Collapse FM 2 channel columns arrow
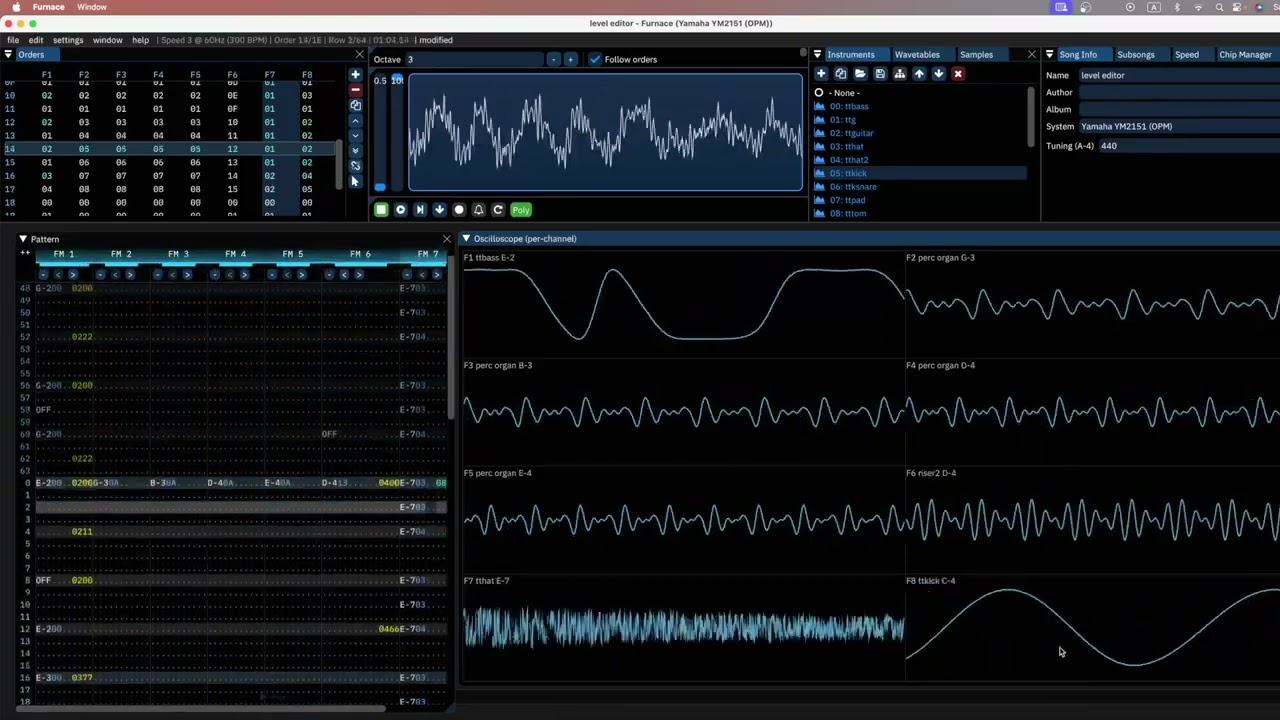 pyautogui.click(x=115, y=274)
